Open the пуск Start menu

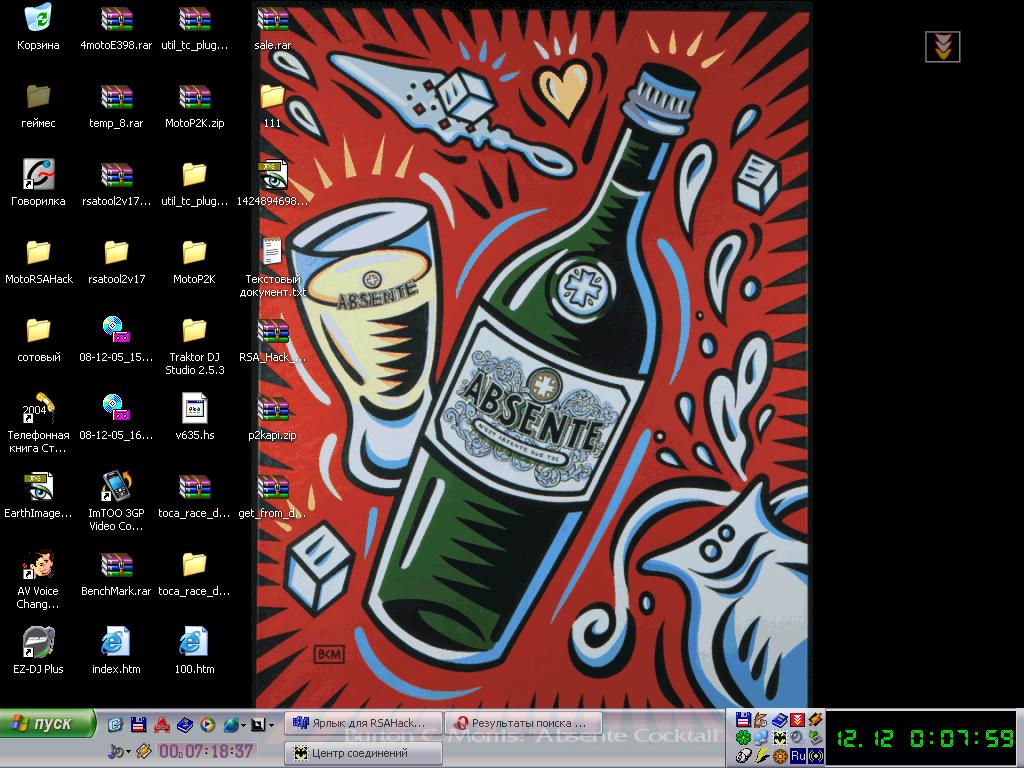click(x=47, y=724)
